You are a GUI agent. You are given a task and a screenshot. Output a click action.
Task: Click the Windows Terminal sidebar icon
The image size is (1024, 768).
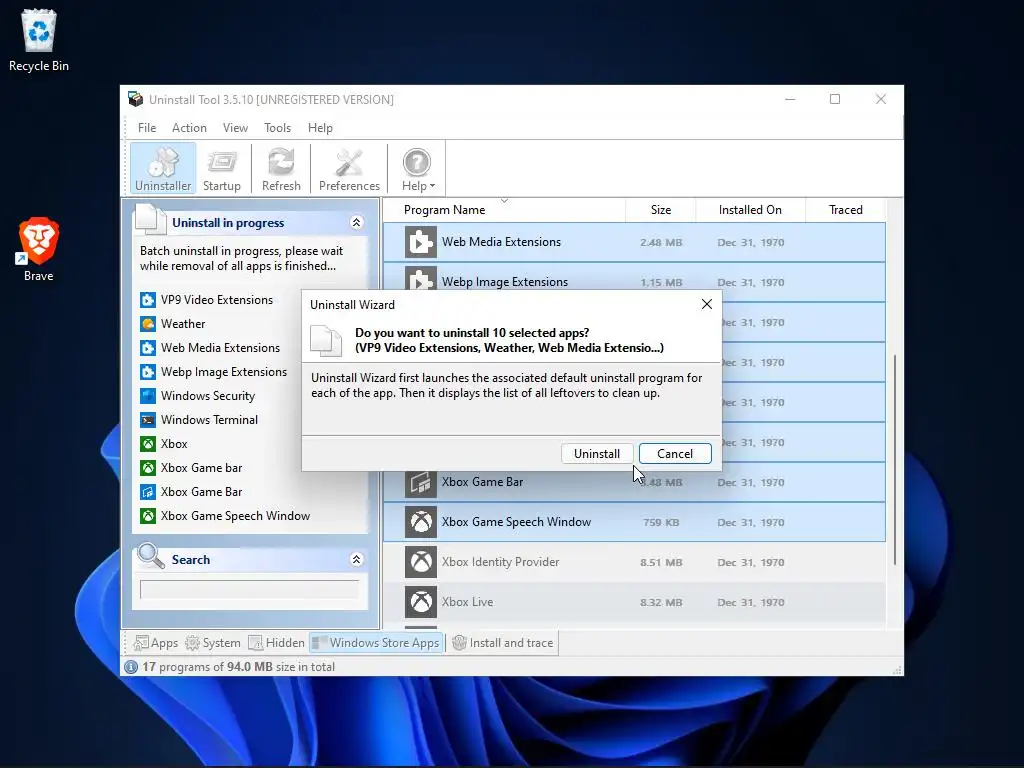(x=148, y=420)
